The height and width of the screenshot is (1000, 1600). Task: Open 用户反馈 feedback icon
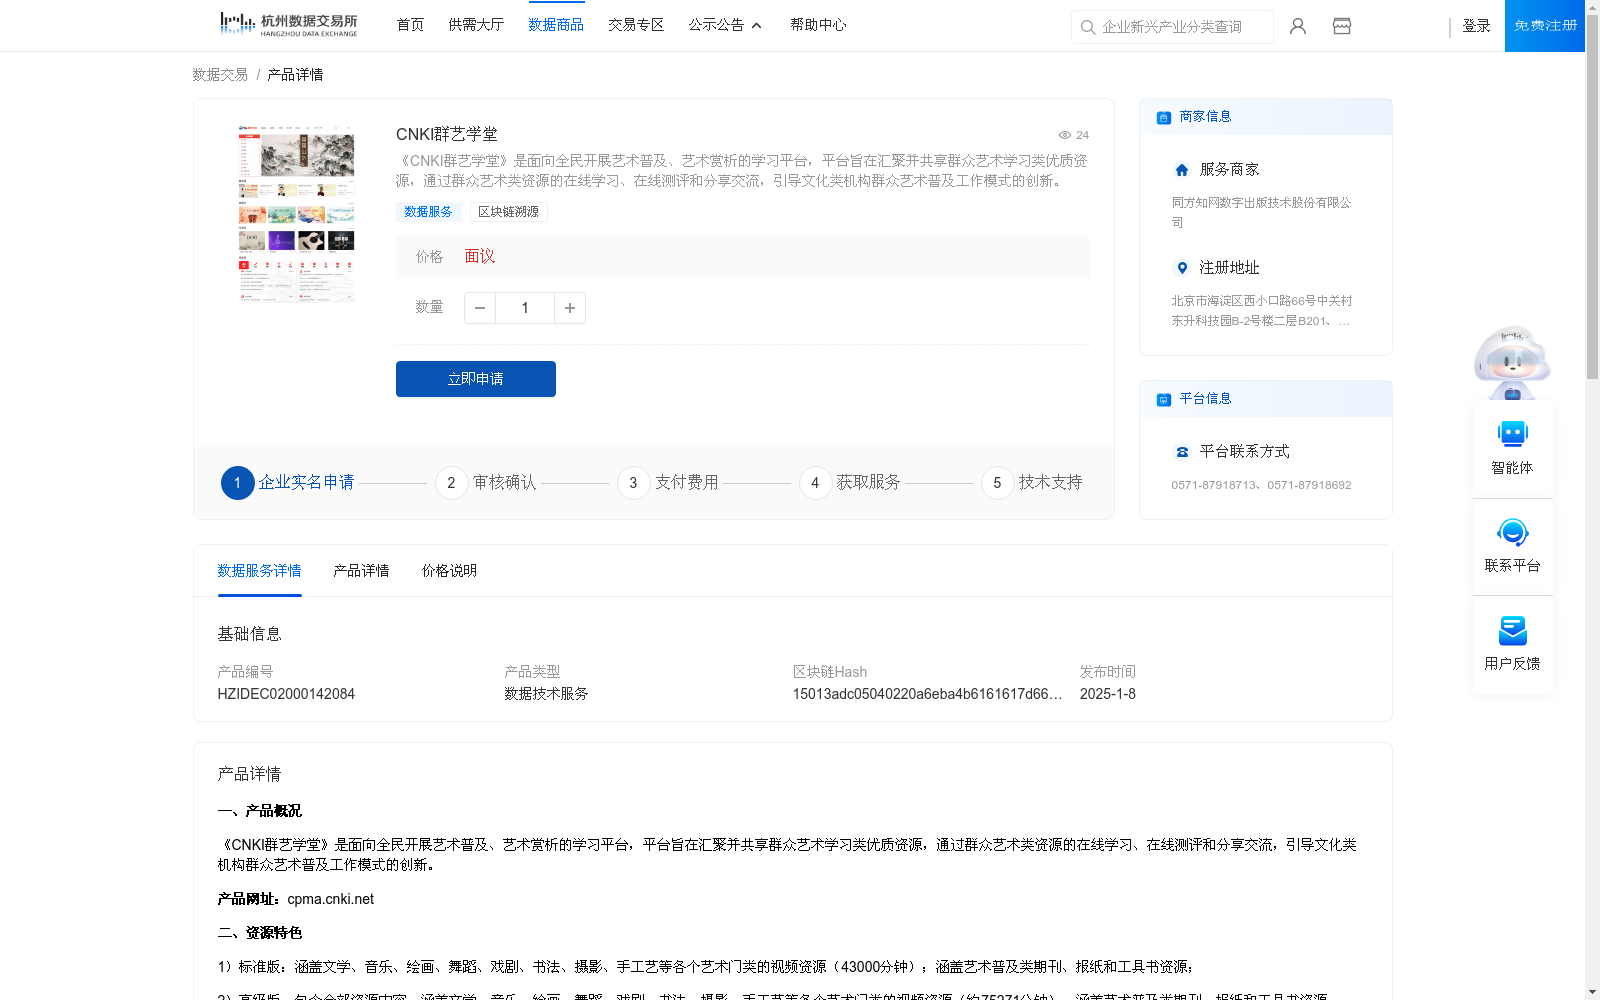[x=1512, y=630]
